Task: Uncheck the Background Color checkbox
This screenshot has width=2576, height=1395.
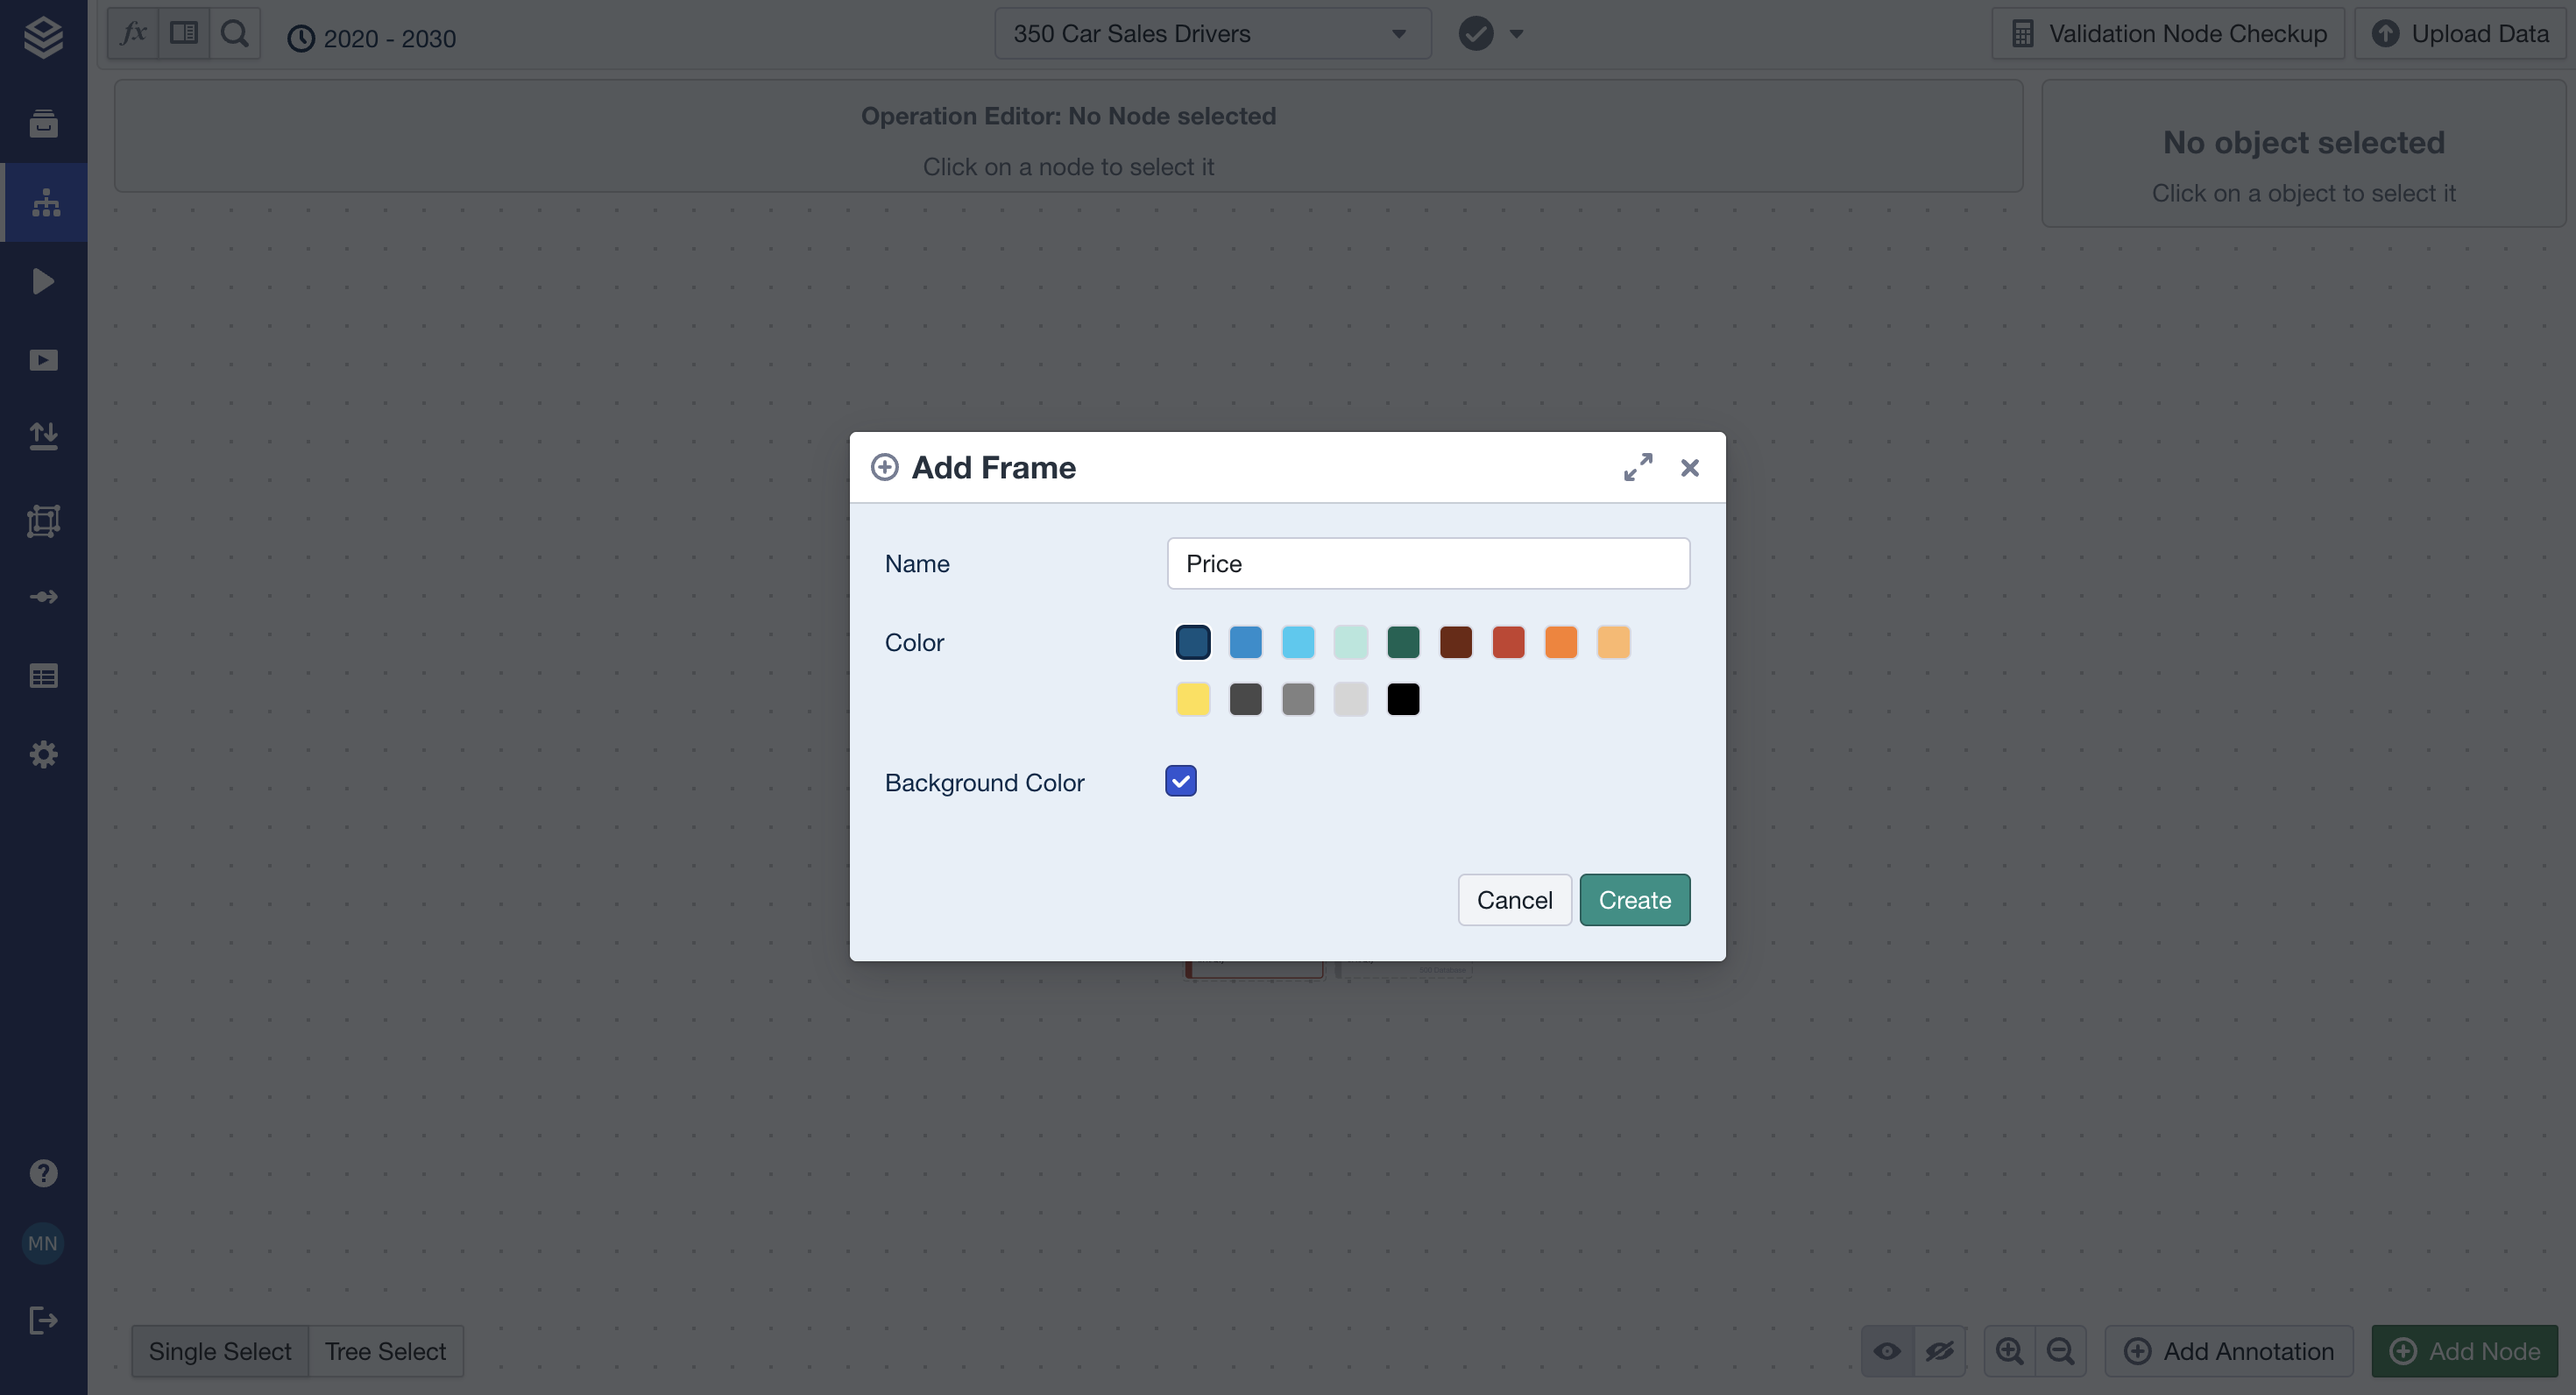Action: [x=1180, y=781]
